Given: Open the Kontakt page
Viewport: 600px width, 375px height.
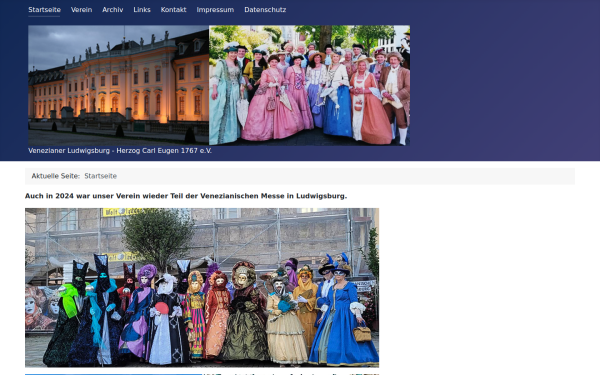Looking at the screenshot, I should (x=173, y=10).
